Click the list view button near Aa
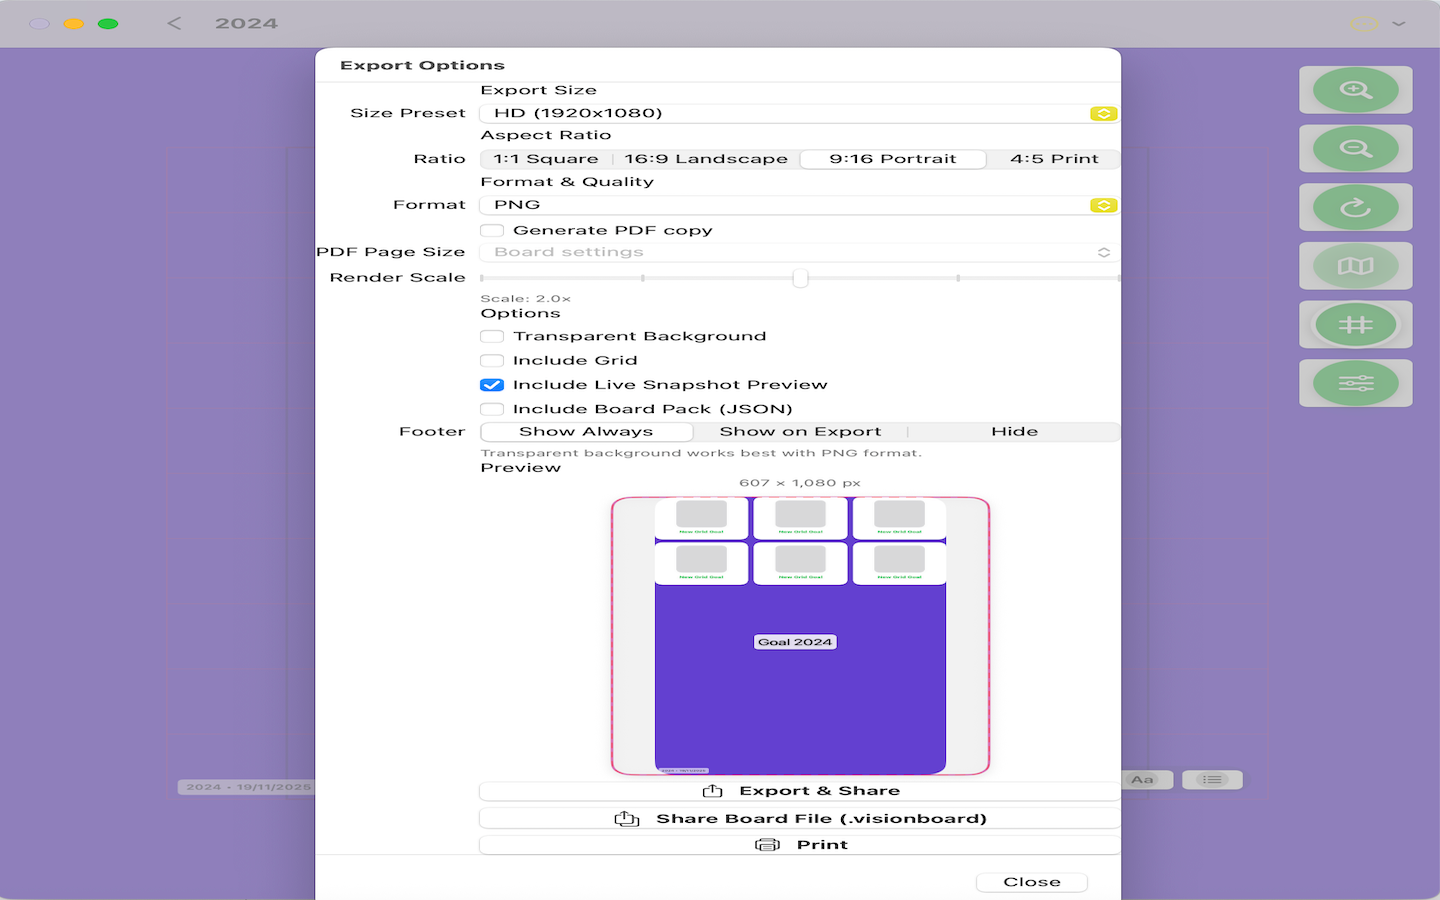This screenshot has height=900, width=1440. [1212, 780]
